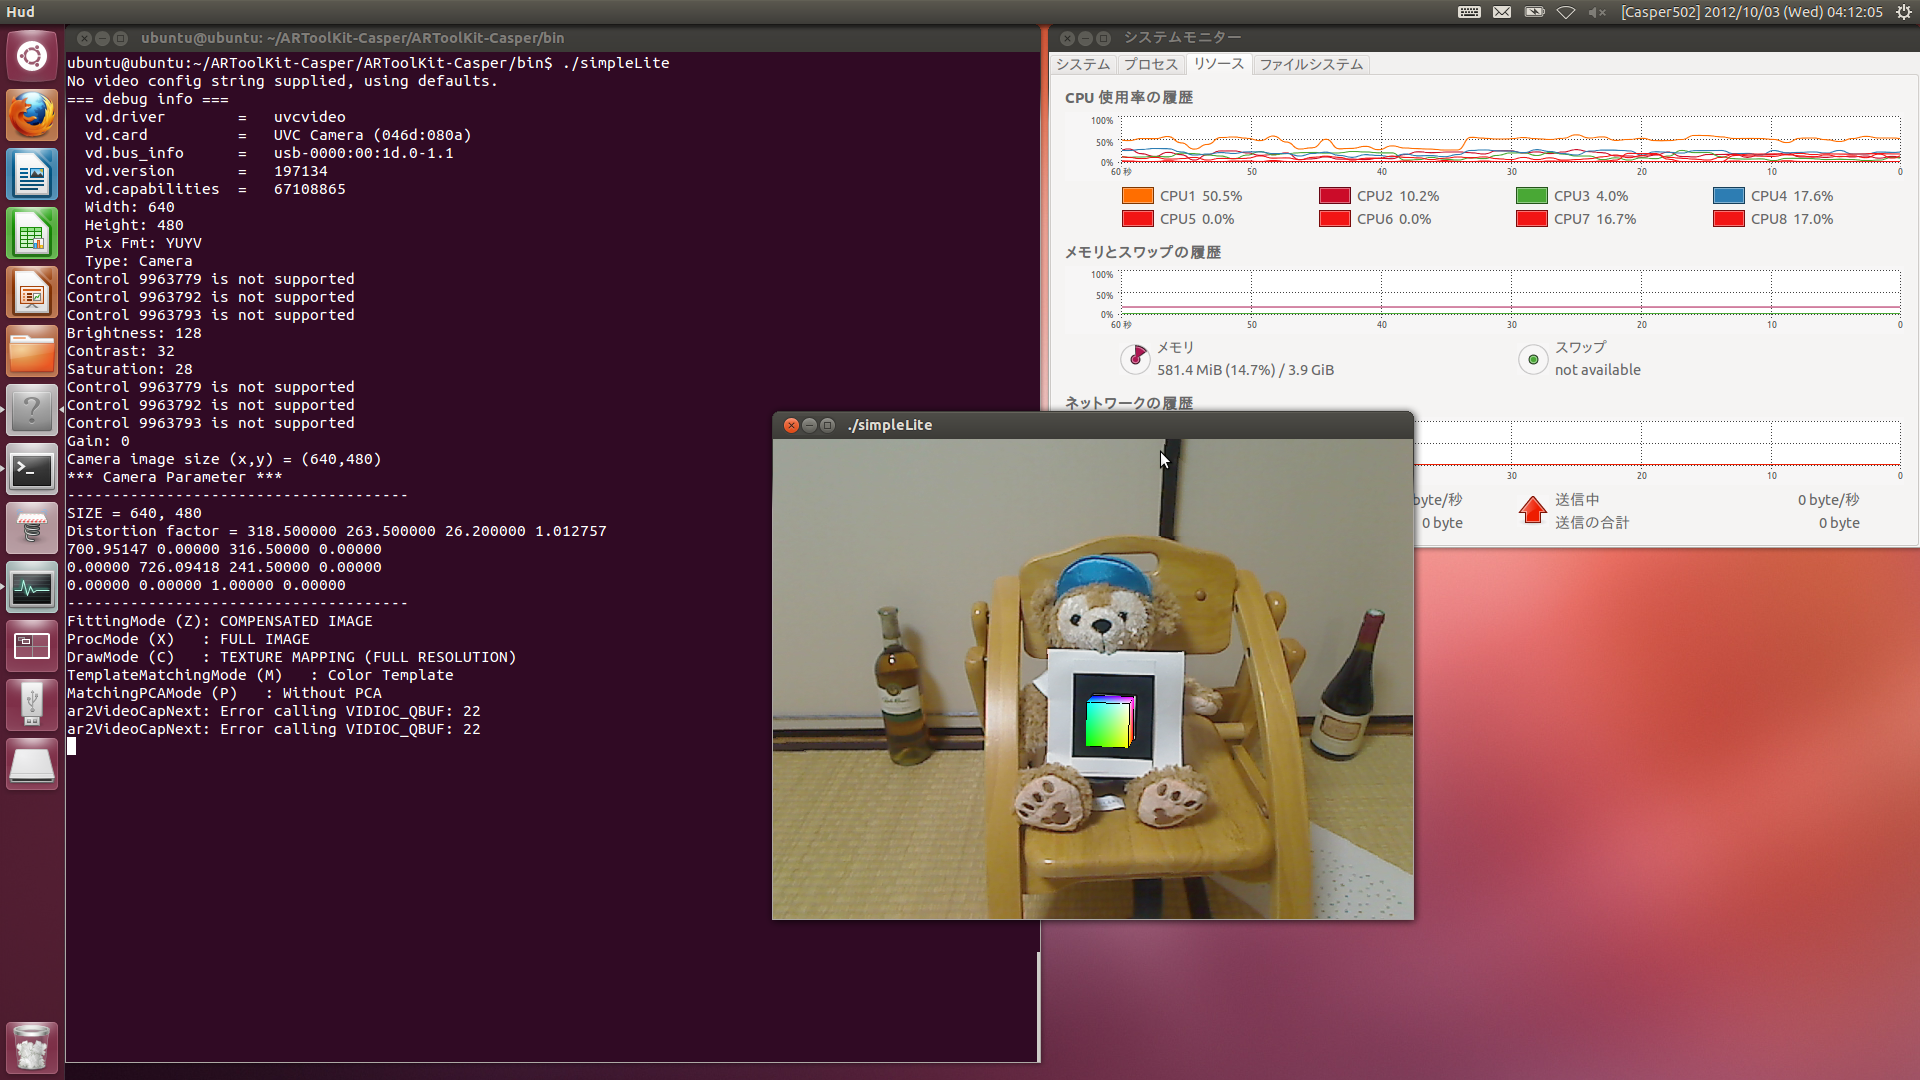1920x1080 pixels.
Task: Switch to the プロセス tab
Action: point(1150,64)
